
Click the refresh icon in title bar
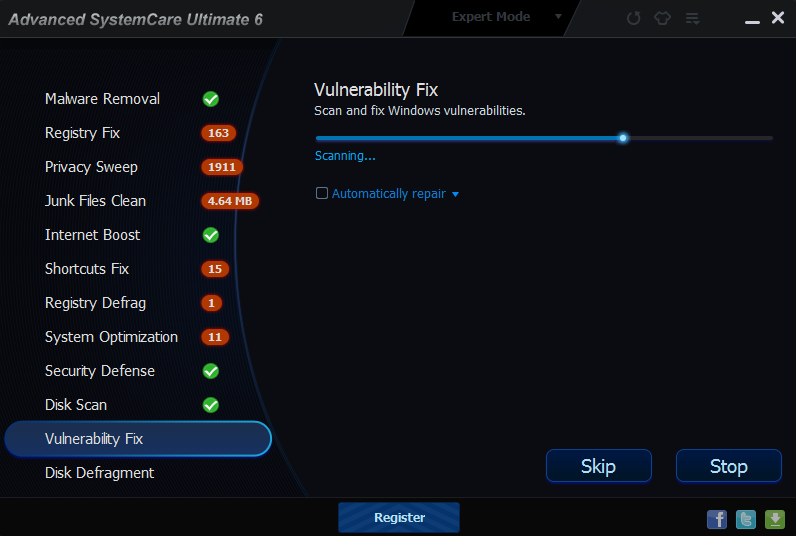coord(633,18)
